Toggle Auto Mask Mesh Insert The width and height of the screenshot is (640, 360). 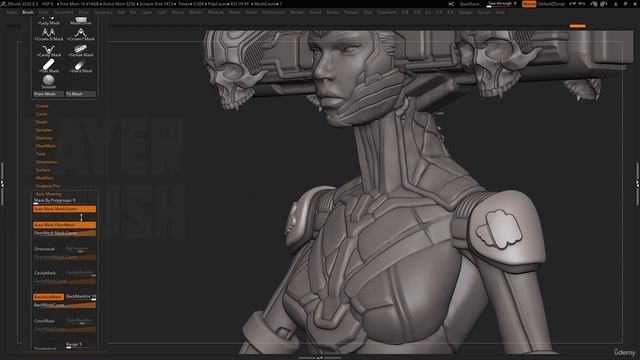pyautogui.click(x=64, y=209)
